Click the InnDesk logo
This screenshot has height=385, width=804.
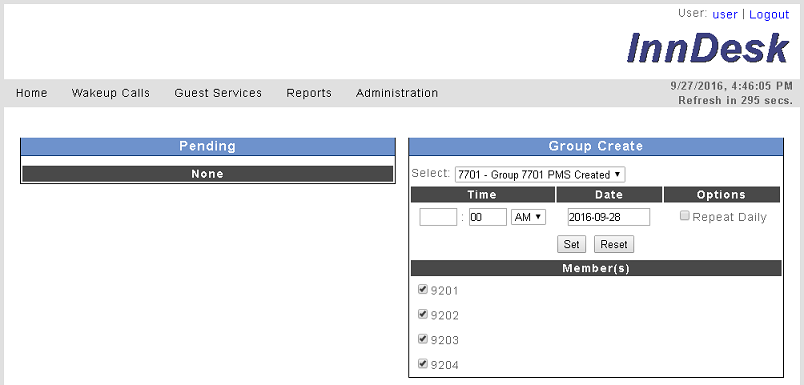[708, 48]
